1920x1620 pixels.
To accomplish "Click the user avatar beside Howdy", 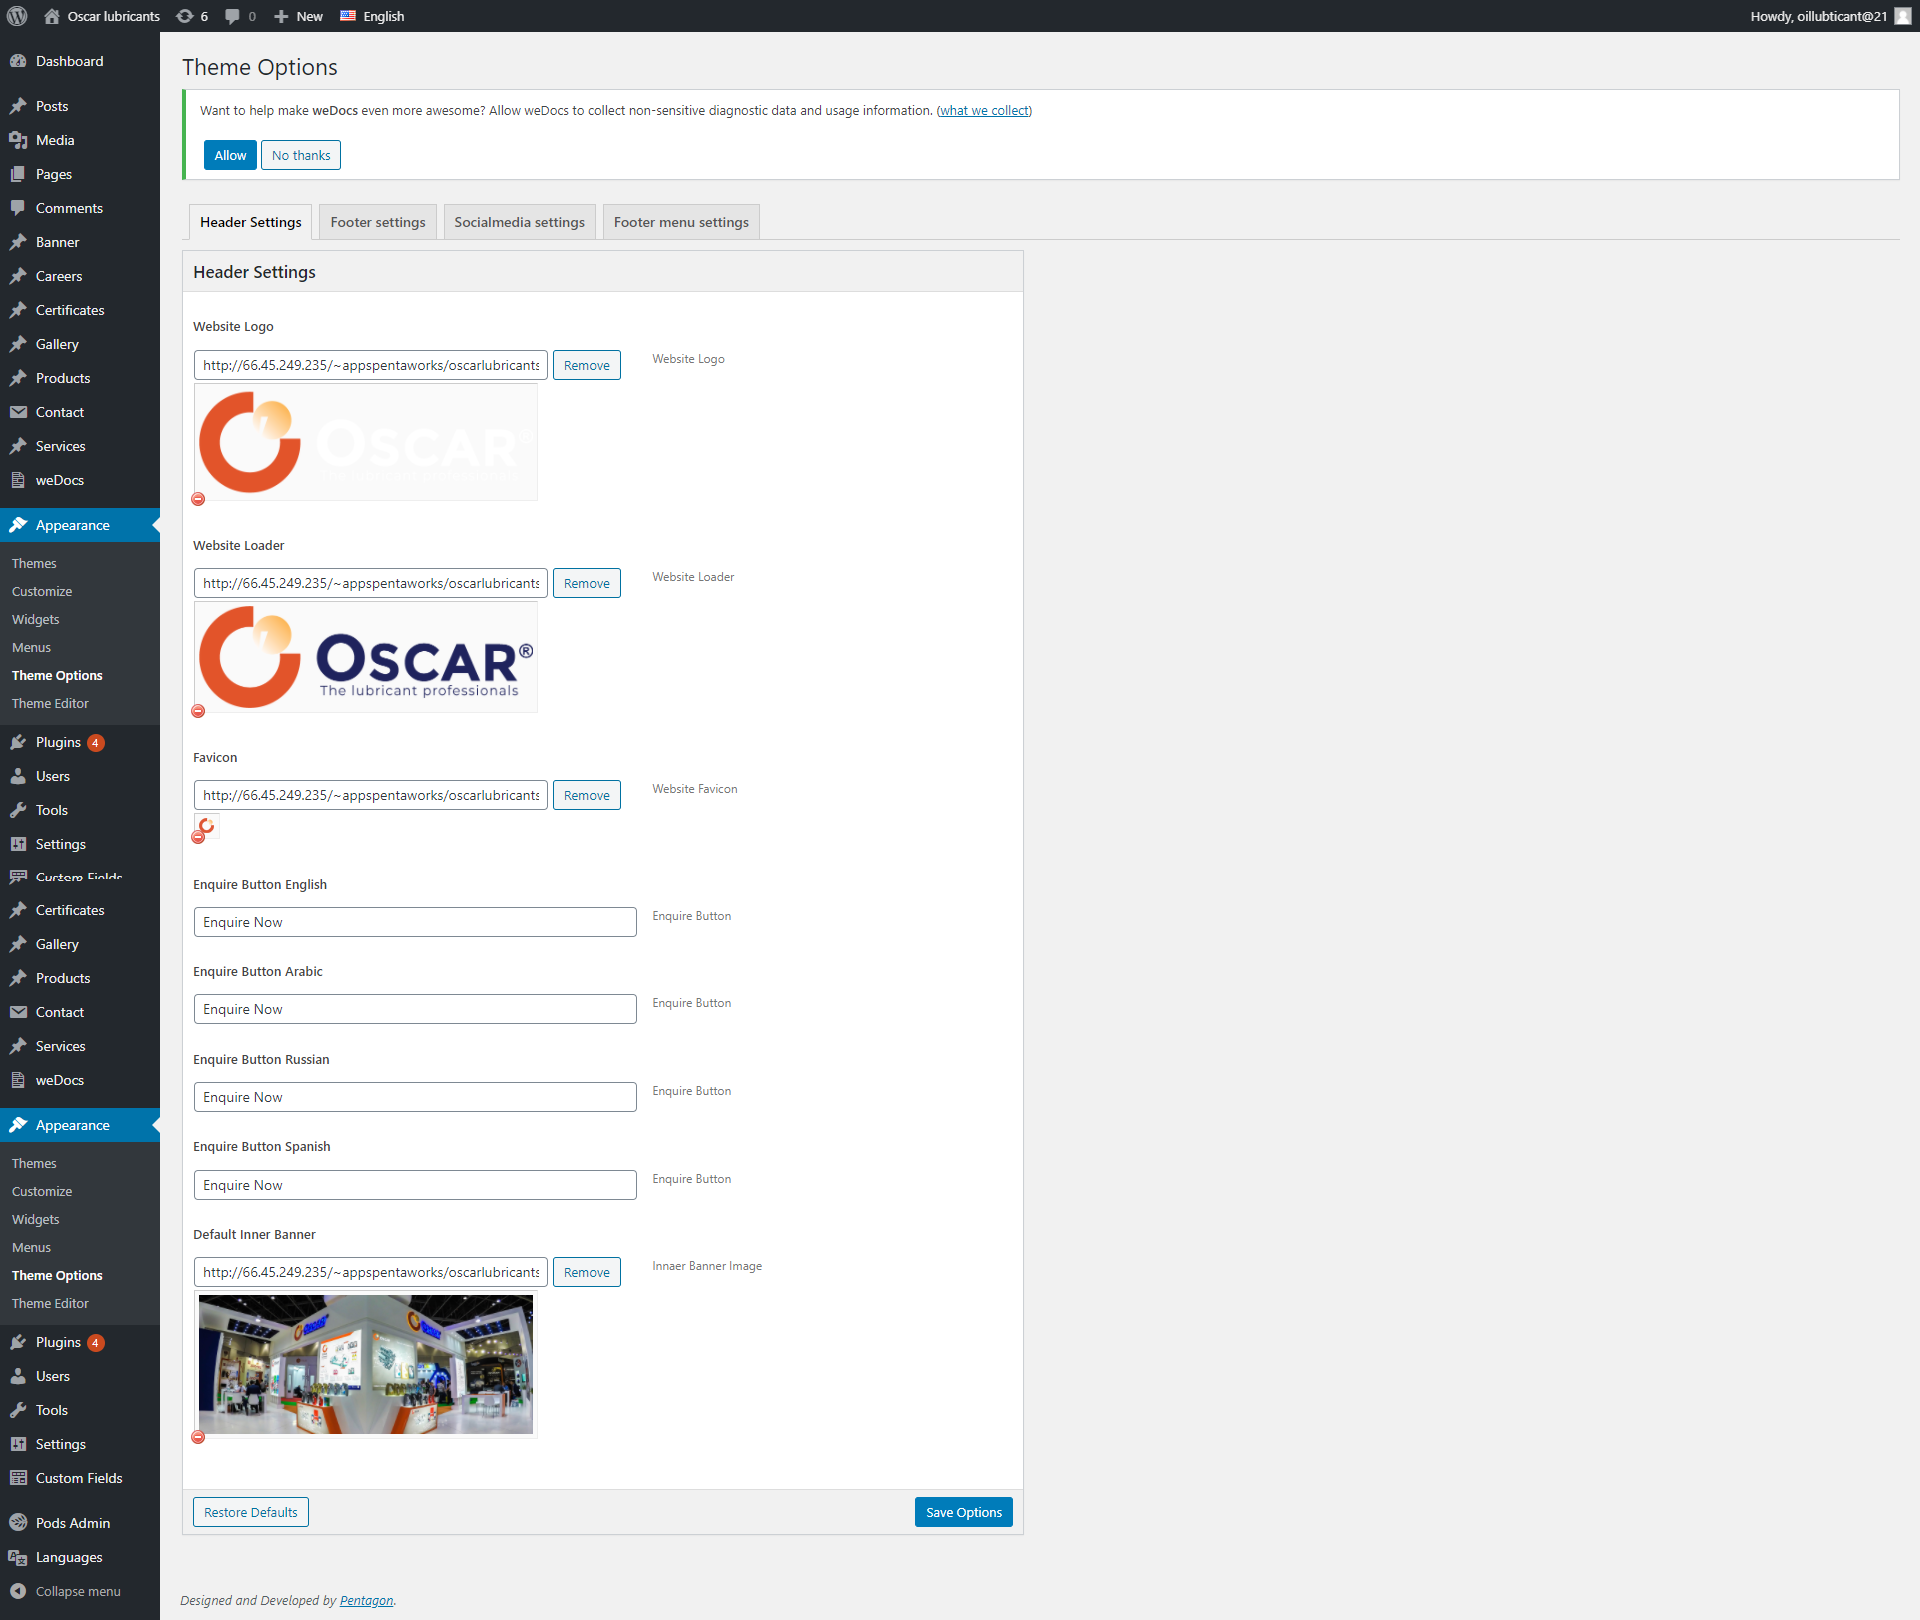I will pyautogui.click(x=1903, y=16).
